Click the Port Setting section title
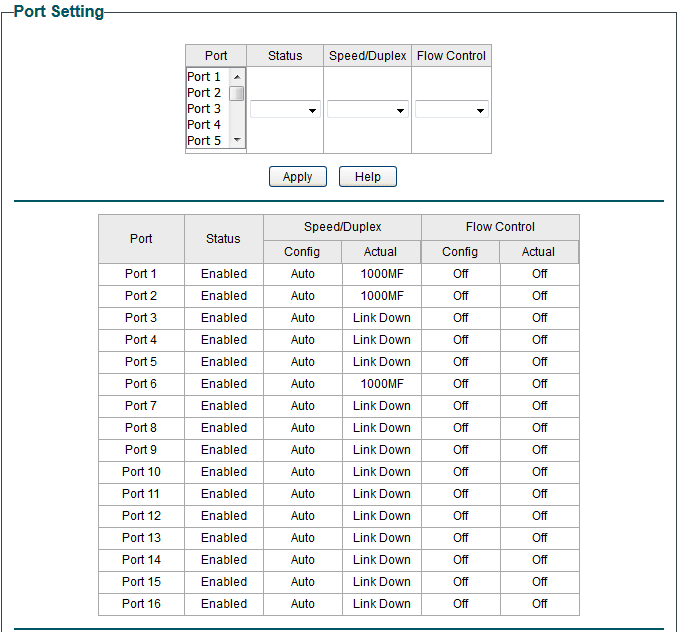Image resolution: width=677 pixels, height=632 pixels. (x=59, y=12)
